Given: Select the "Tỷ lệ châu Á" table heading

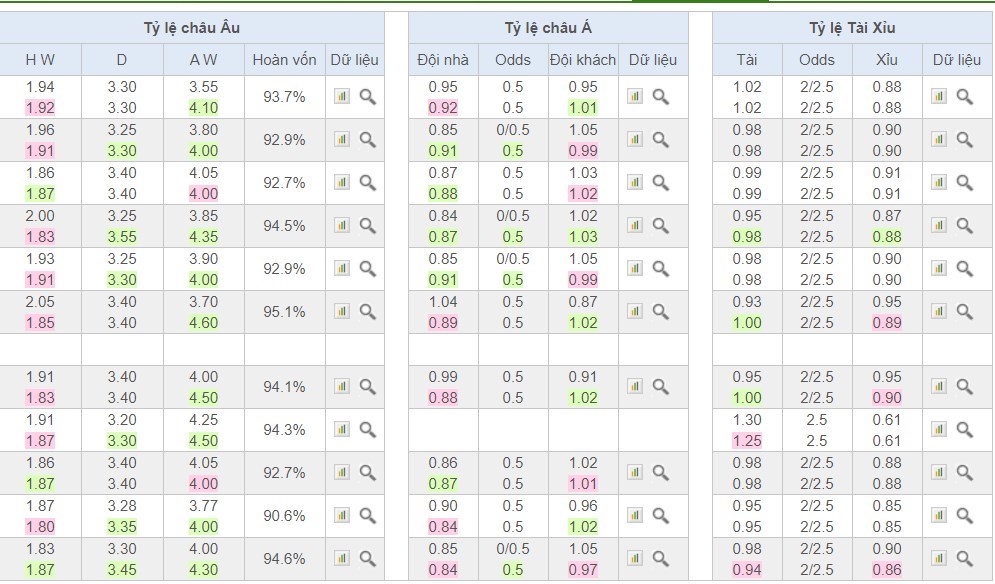Looking at the screenshot, I should [x=548, y=28].
